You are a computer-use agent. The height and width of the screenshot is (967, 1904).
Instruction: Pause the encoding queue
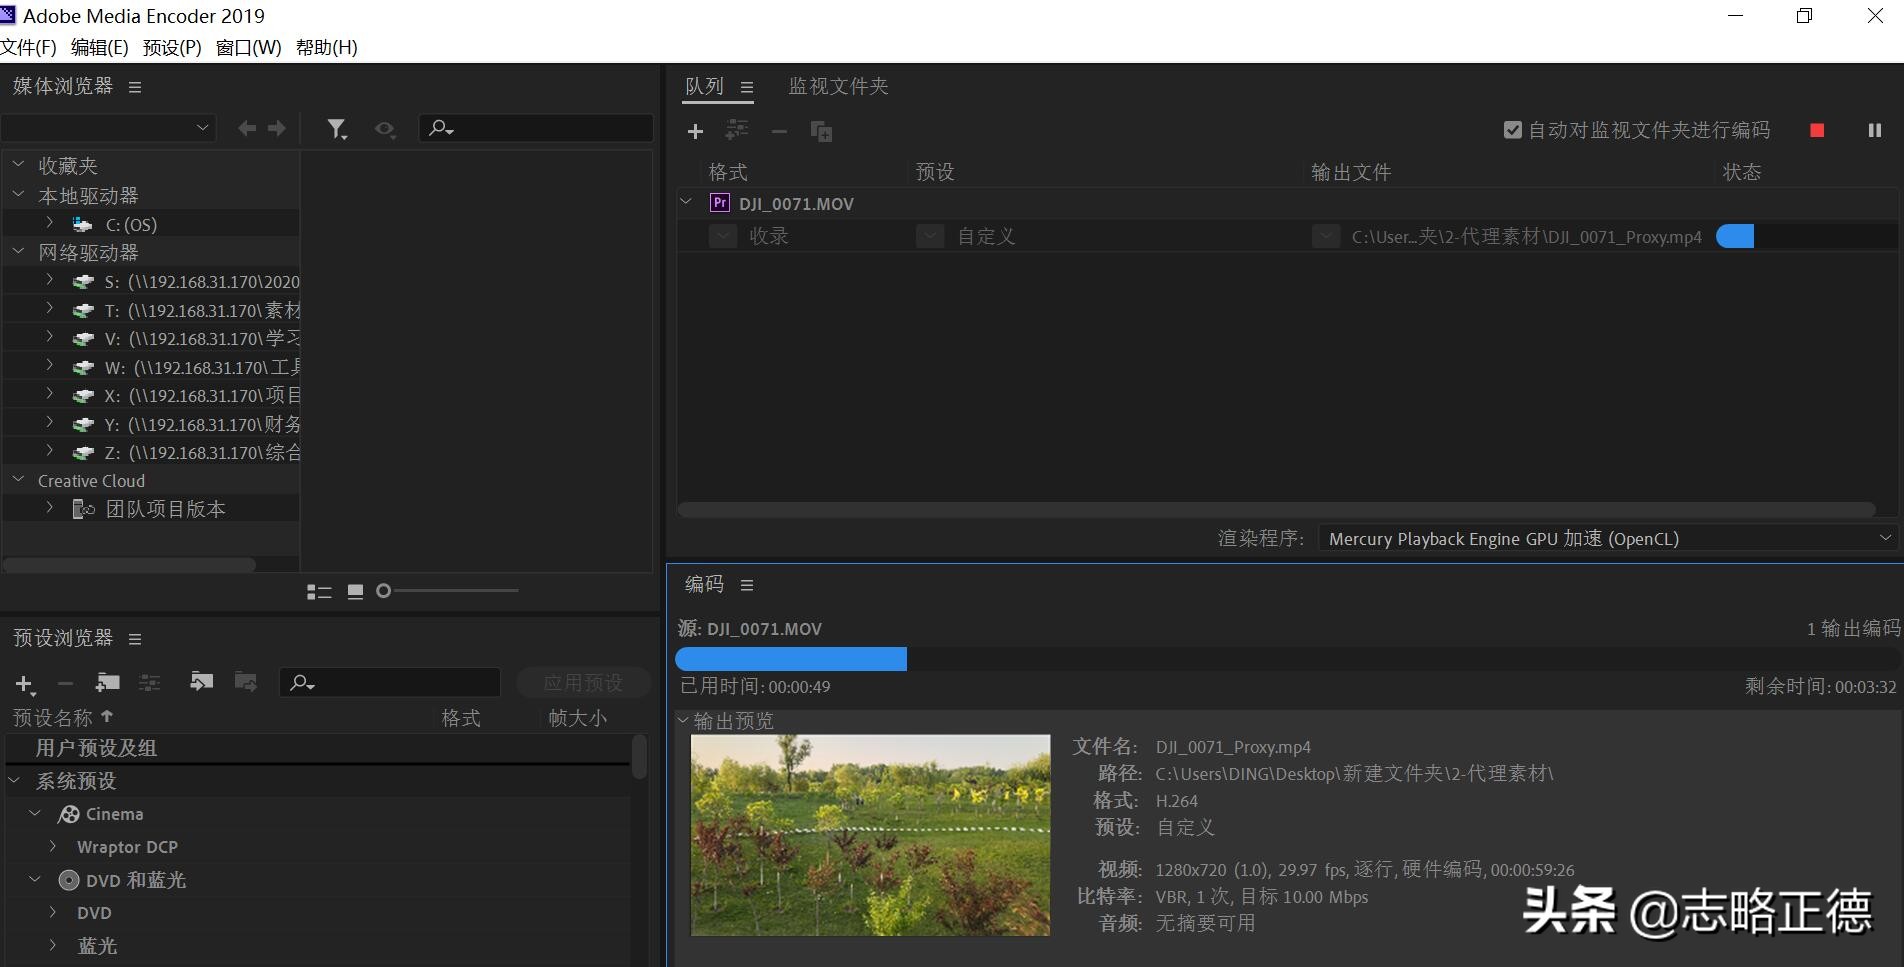(x=1874, y=130)
